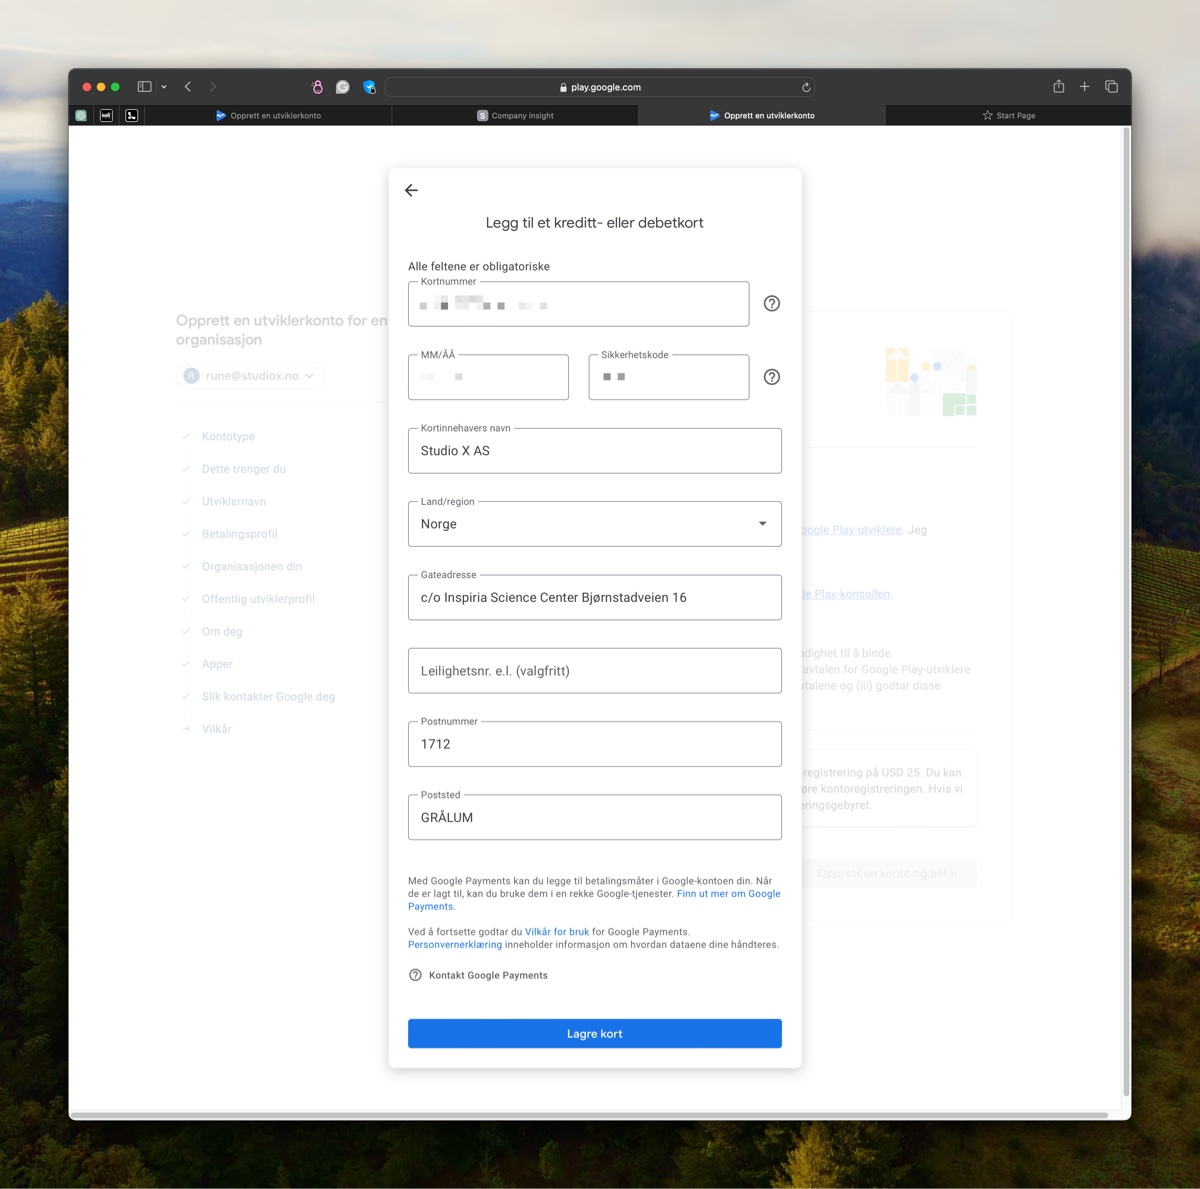Go back with the arrow in the card dialog
The image size is (1200, 1189).
411,190
